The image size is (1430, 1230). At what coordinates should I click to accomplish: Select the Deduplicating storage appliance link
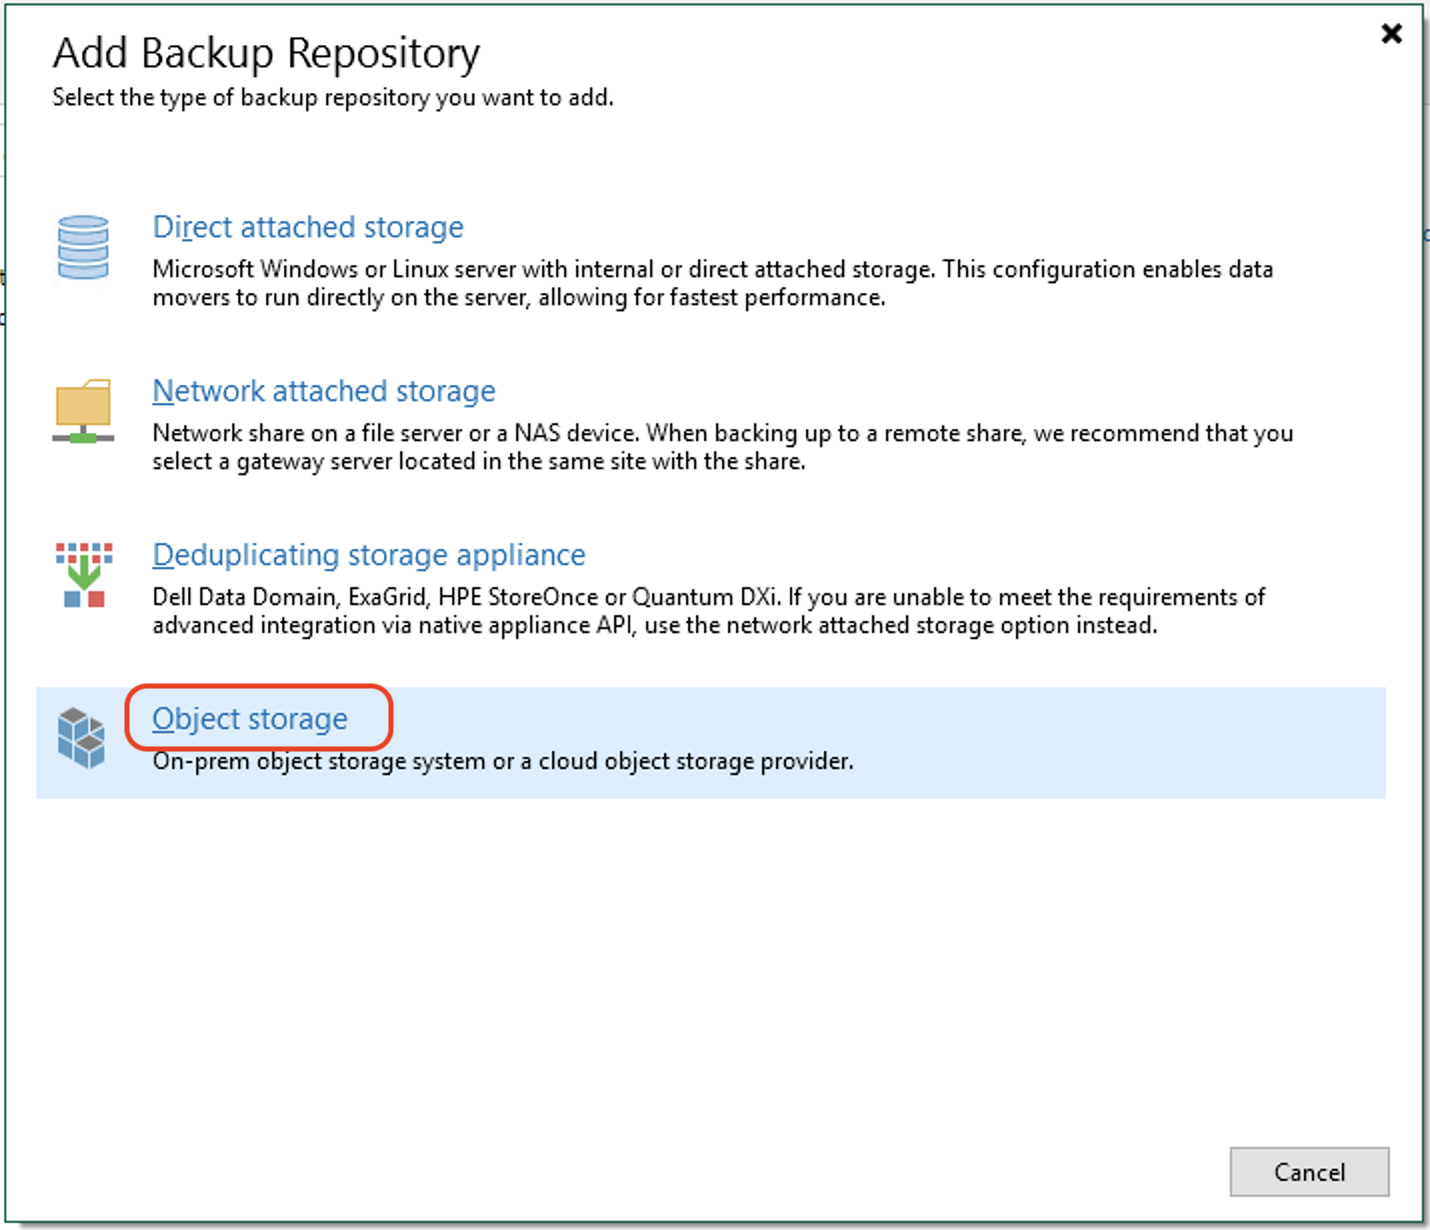coord(369,555)
